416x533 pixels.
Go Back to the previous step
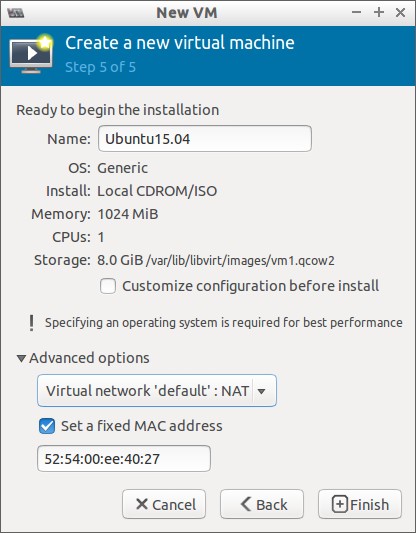[262, 504]
